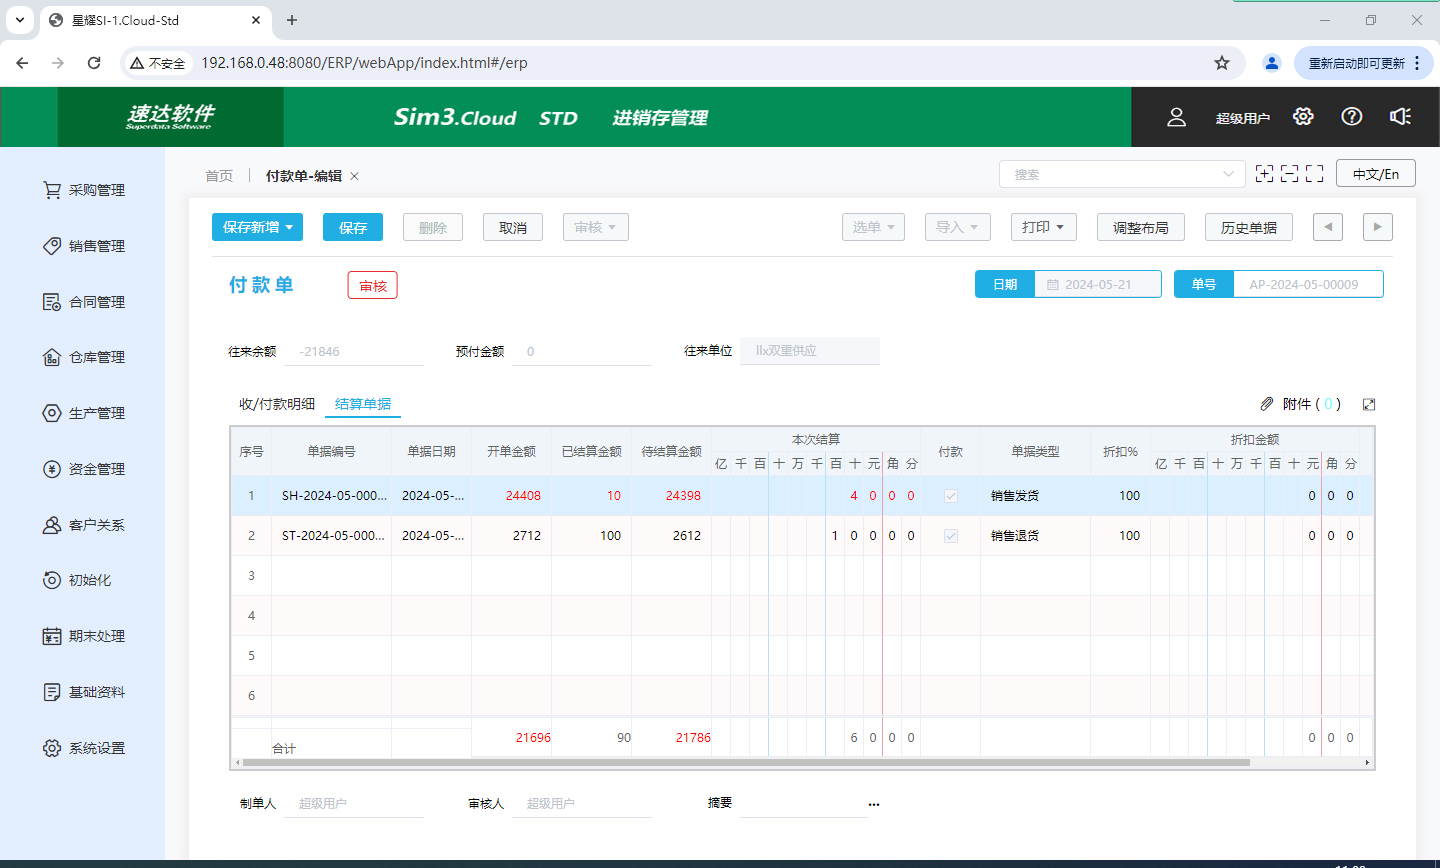Viewport: 1440px width, 868px height.
Task: Click the user profile icon in header
Action: (x=1176, y=117)
